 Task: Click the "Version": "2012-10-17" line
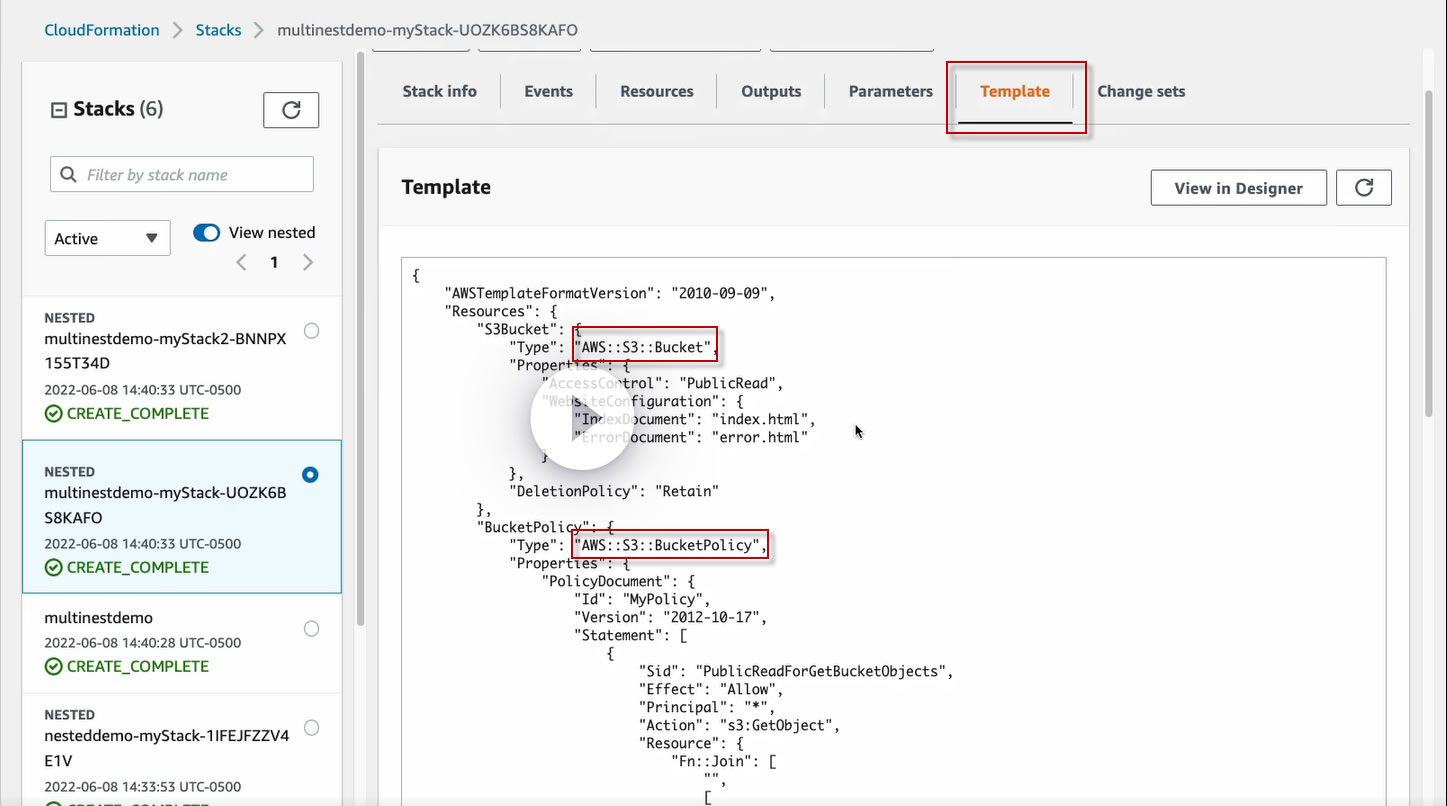click(670, 617)
